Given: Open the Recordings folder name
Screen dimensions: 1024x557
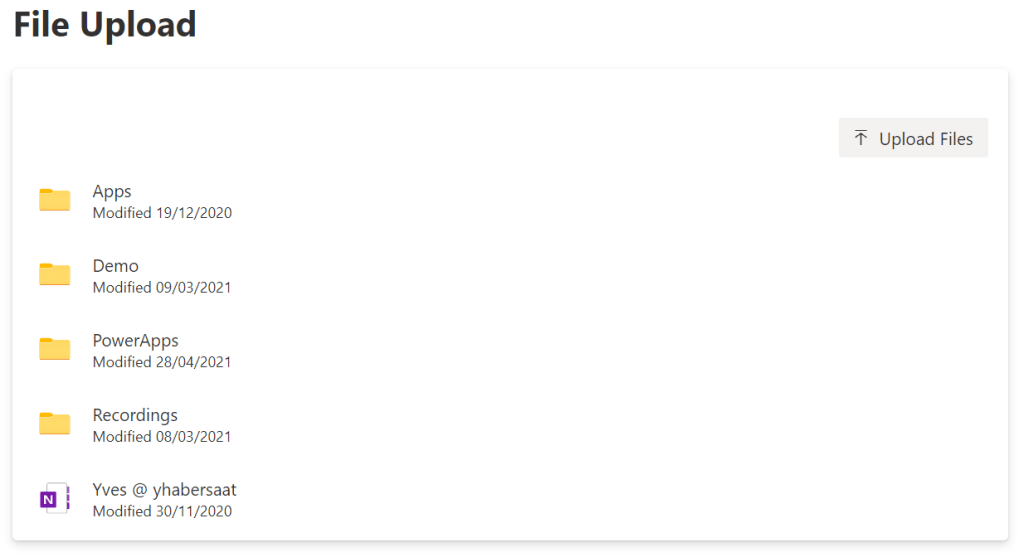Looking at the screenshot, I should coord(135,415).
